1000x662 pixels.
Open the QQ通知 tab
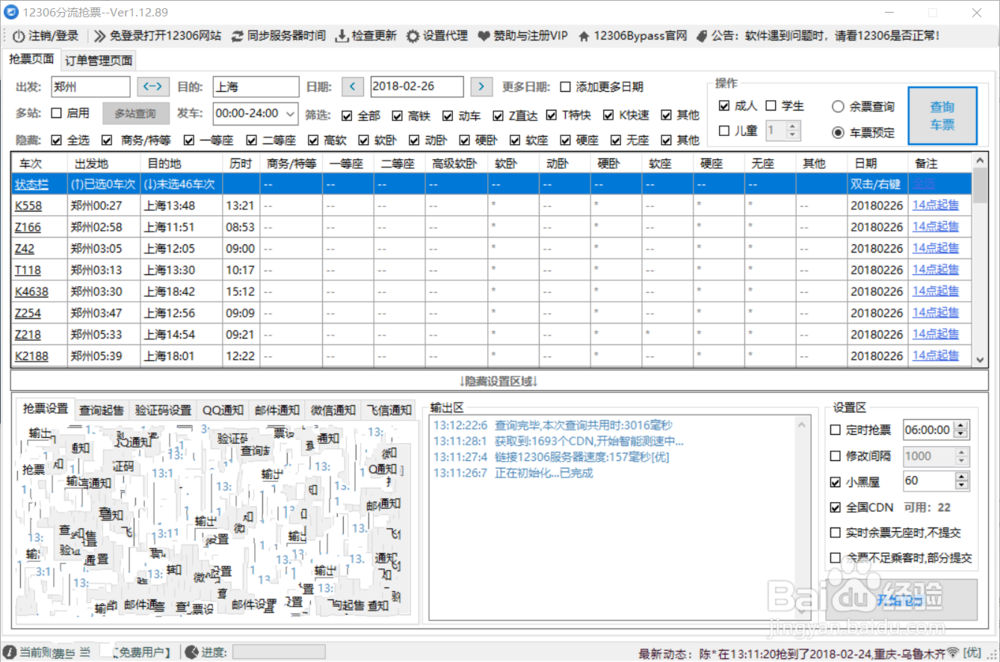223,410
